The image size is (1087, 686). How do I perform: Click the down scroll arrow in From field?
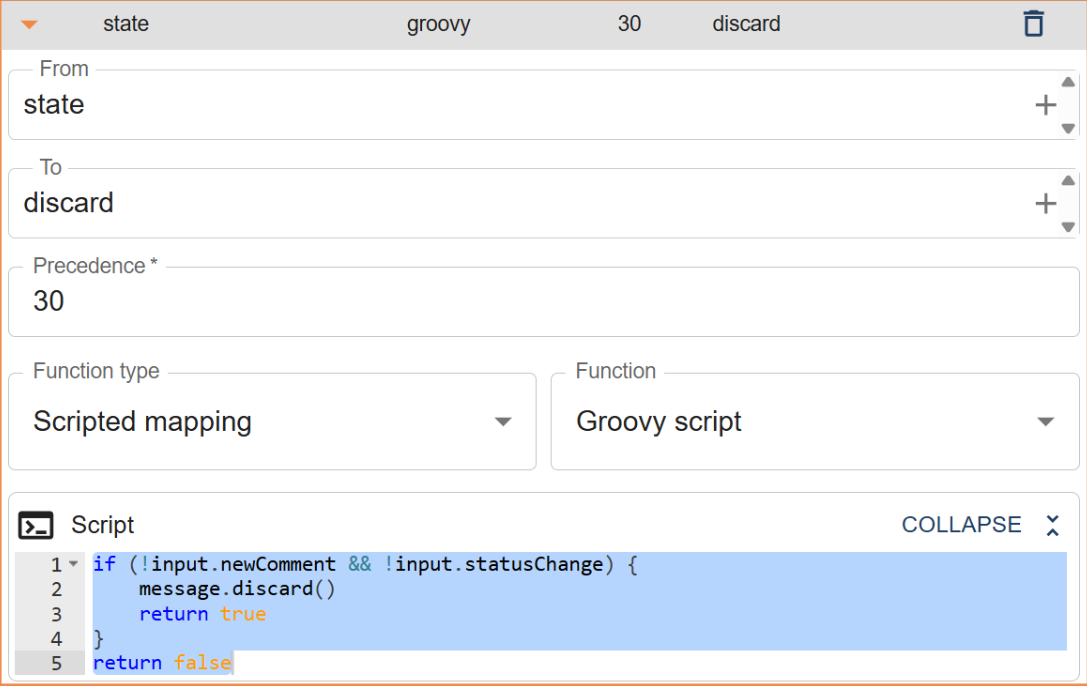coord(1068,128)
